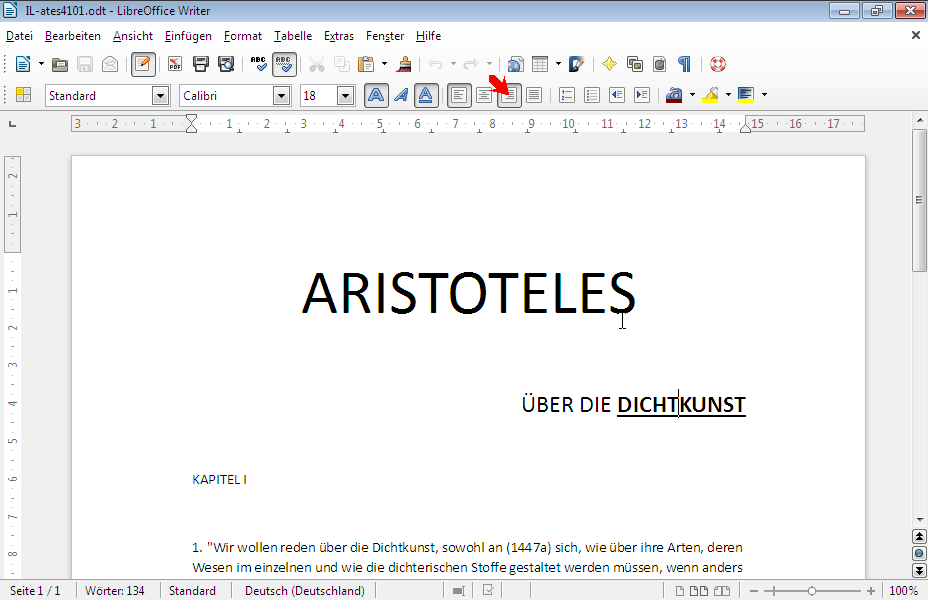Open the Navigator star icon
The image size is (928, 600).
[x=609, y=64]
